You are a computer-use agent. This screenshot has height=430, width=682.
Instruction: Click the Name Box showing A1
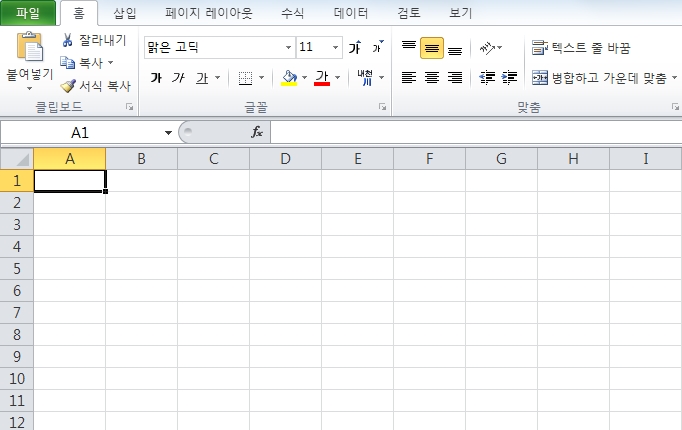point(80,133)
